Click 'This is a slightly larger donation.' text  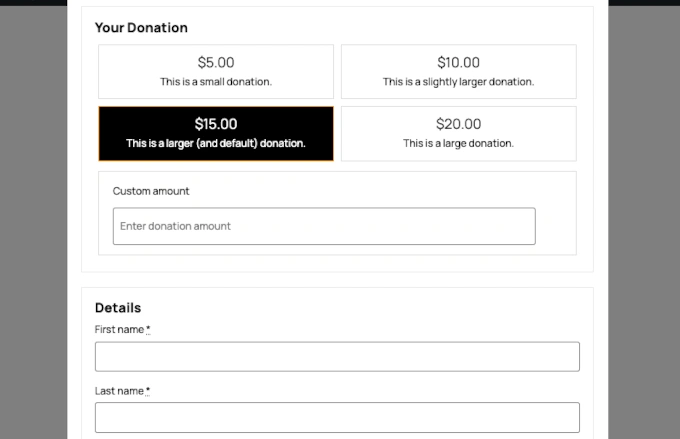pyautogui.click(x=458, y=82)
